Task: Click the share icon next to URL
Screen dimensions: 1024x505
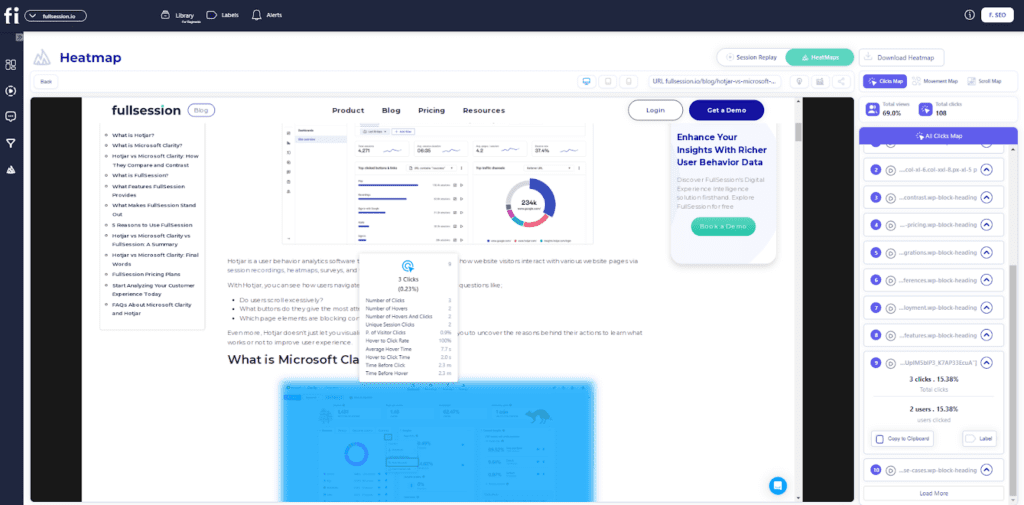Action: click(x=841, y=81)
